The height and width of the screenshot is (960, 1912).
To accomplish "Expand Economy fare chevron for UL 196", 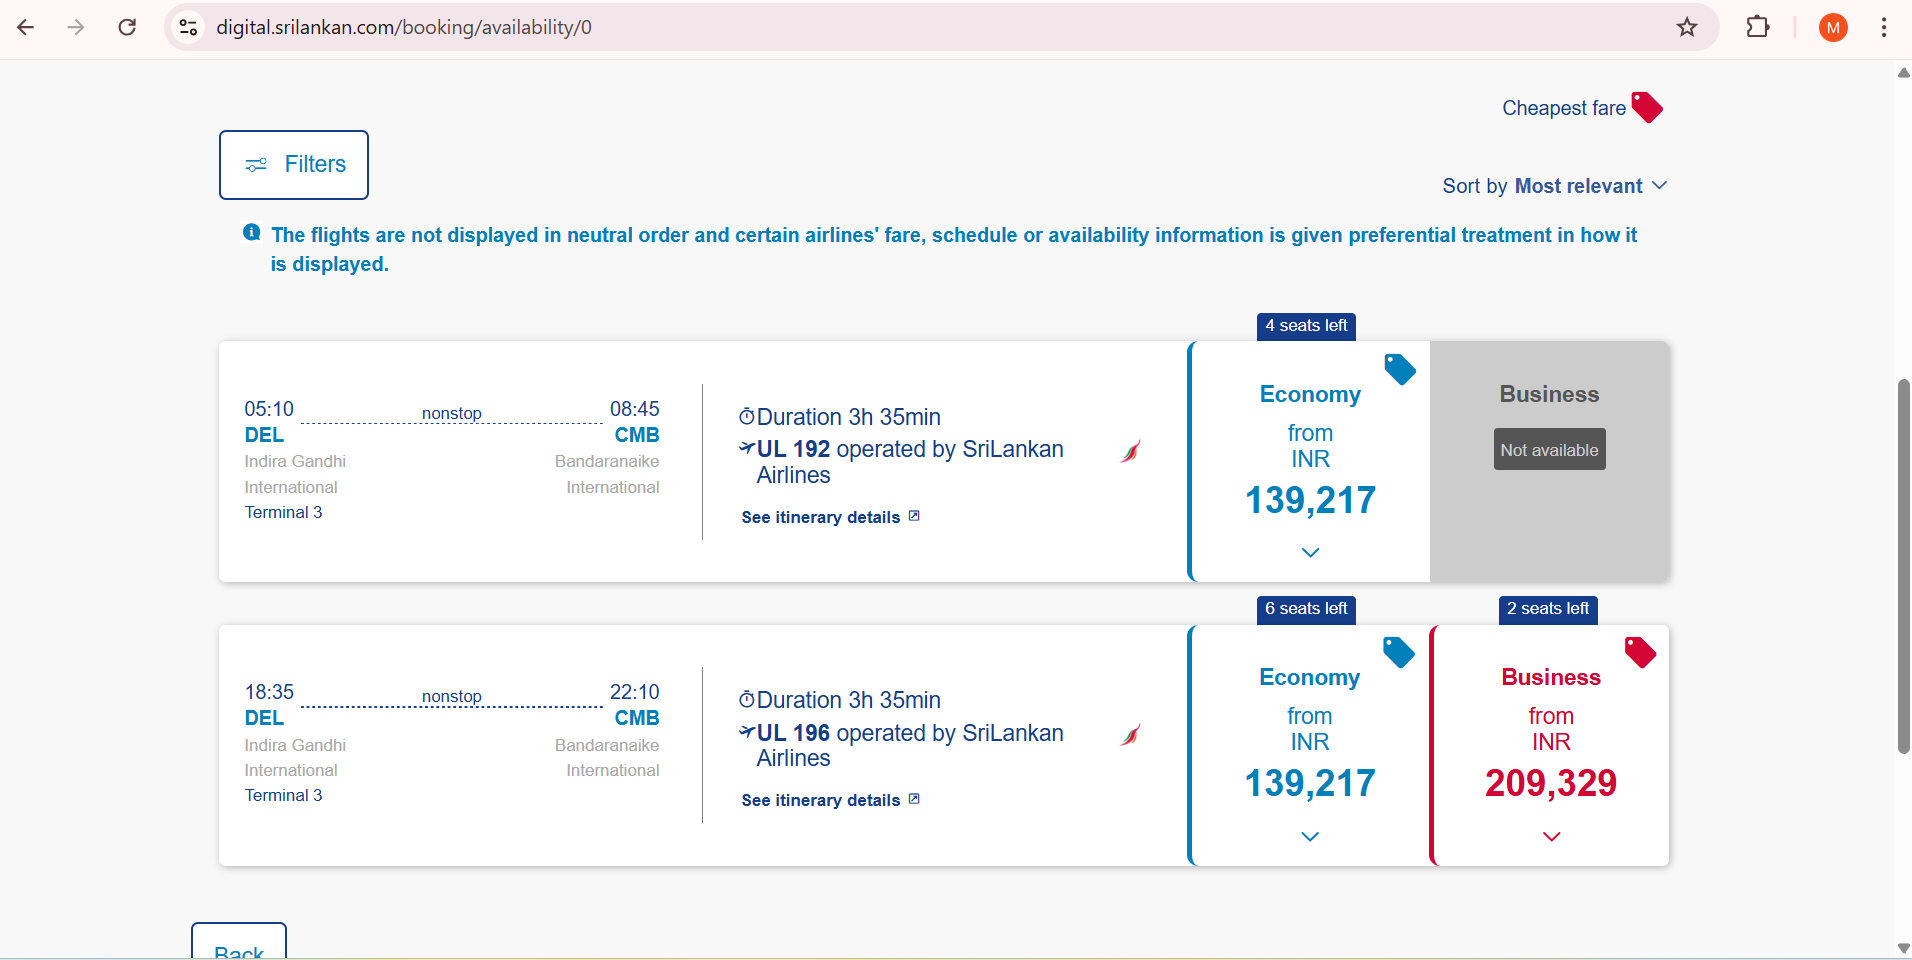I will point(1310,836).
